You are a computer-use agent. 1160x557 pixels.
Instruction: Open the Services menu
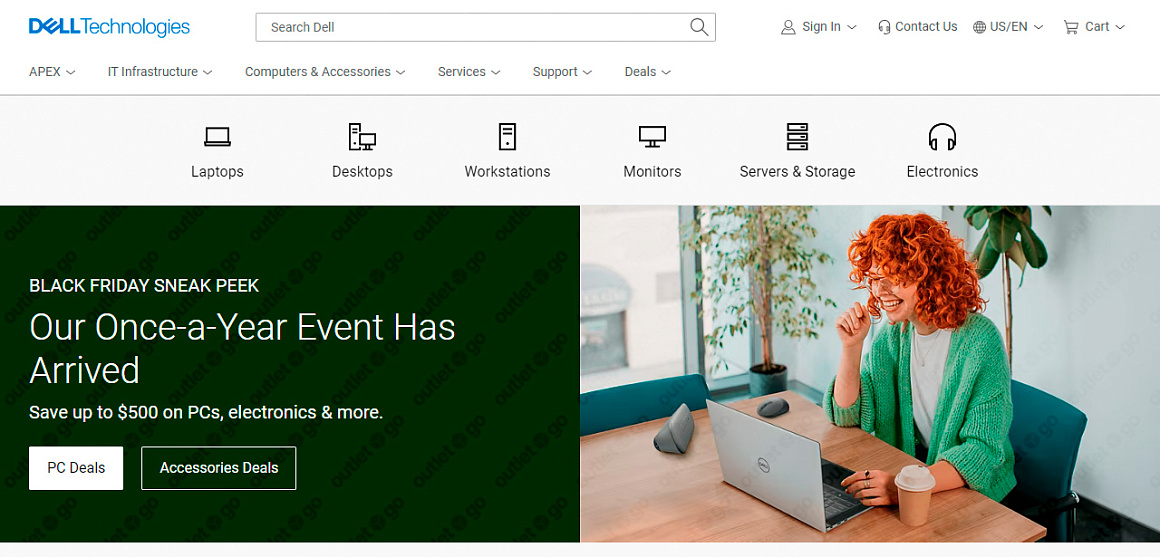[469, 72]
